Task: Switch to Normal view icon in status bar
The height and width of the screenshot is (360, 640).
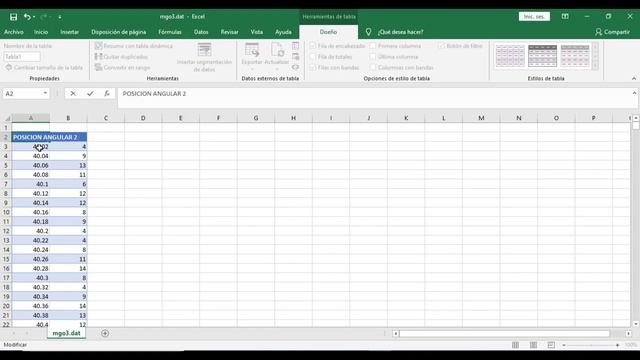Action: coord(516,345)
